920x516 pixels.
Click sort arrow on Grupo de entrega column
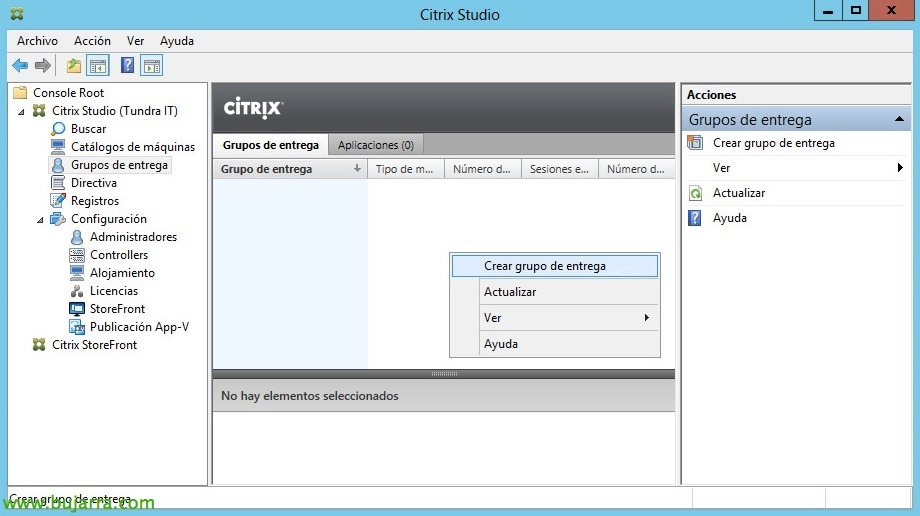pyautogui.click(x=357, y=169)
